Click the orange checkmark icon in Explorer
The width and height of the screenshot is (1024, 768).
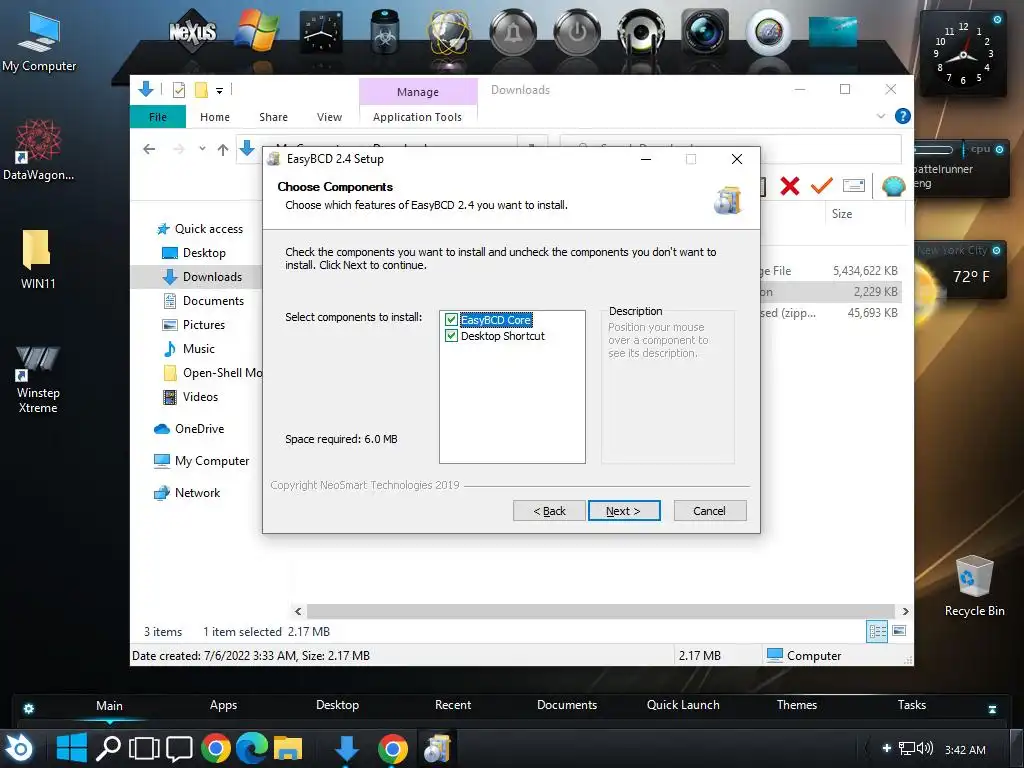point(822,186)
